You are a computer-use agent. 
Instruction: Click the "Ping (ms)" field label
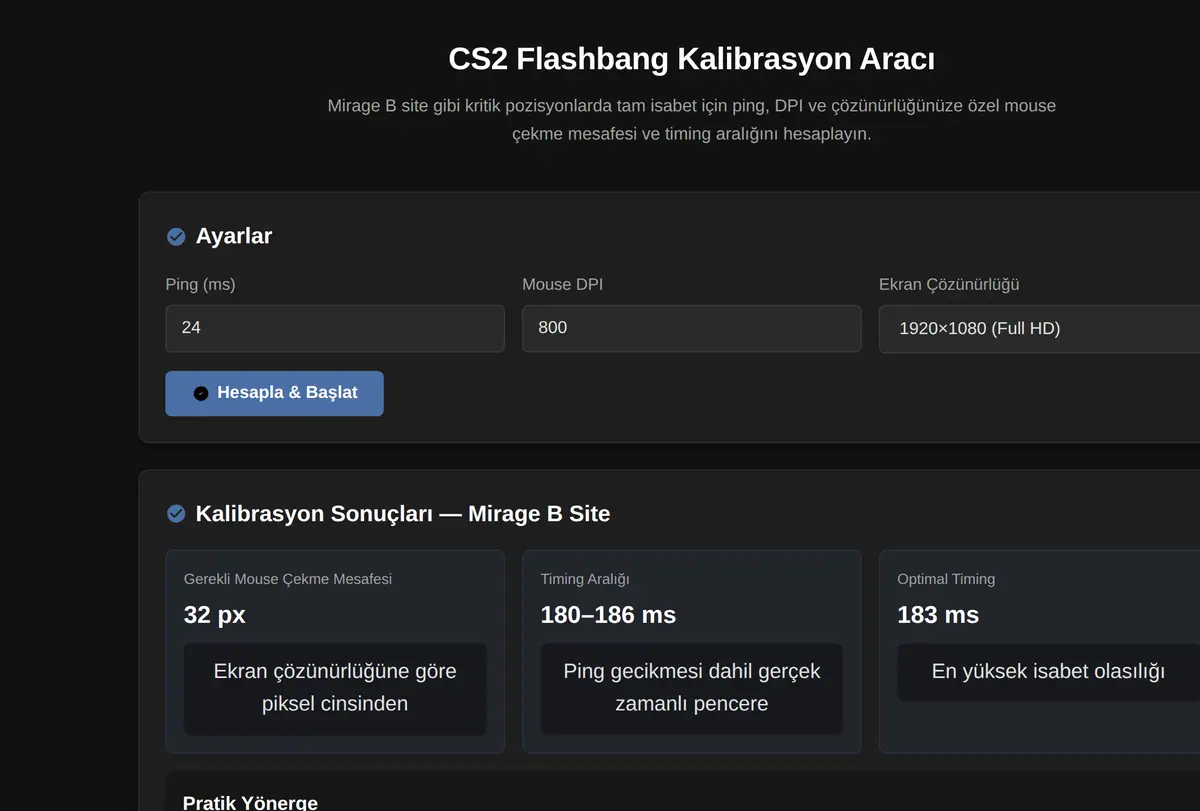point(200,285)
